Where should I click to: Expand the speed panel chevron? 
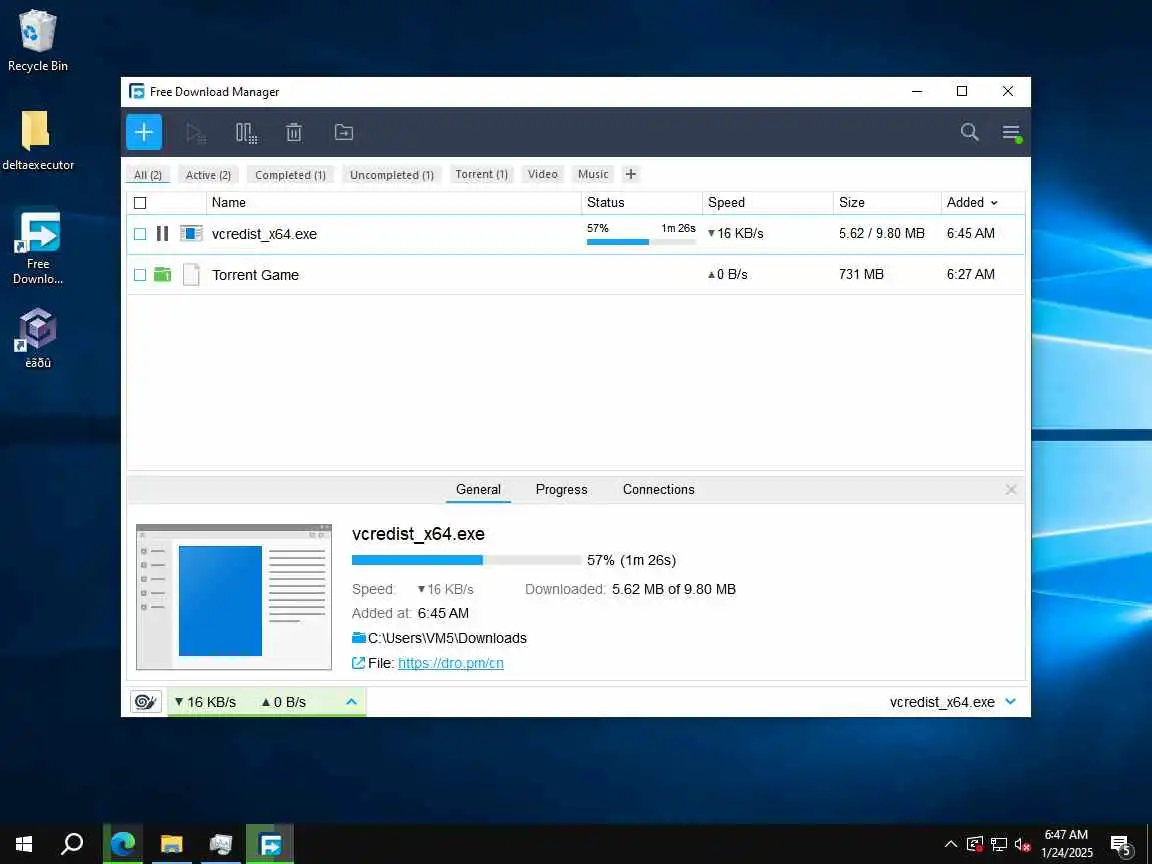pyautogui.click(x=351, y=702)
